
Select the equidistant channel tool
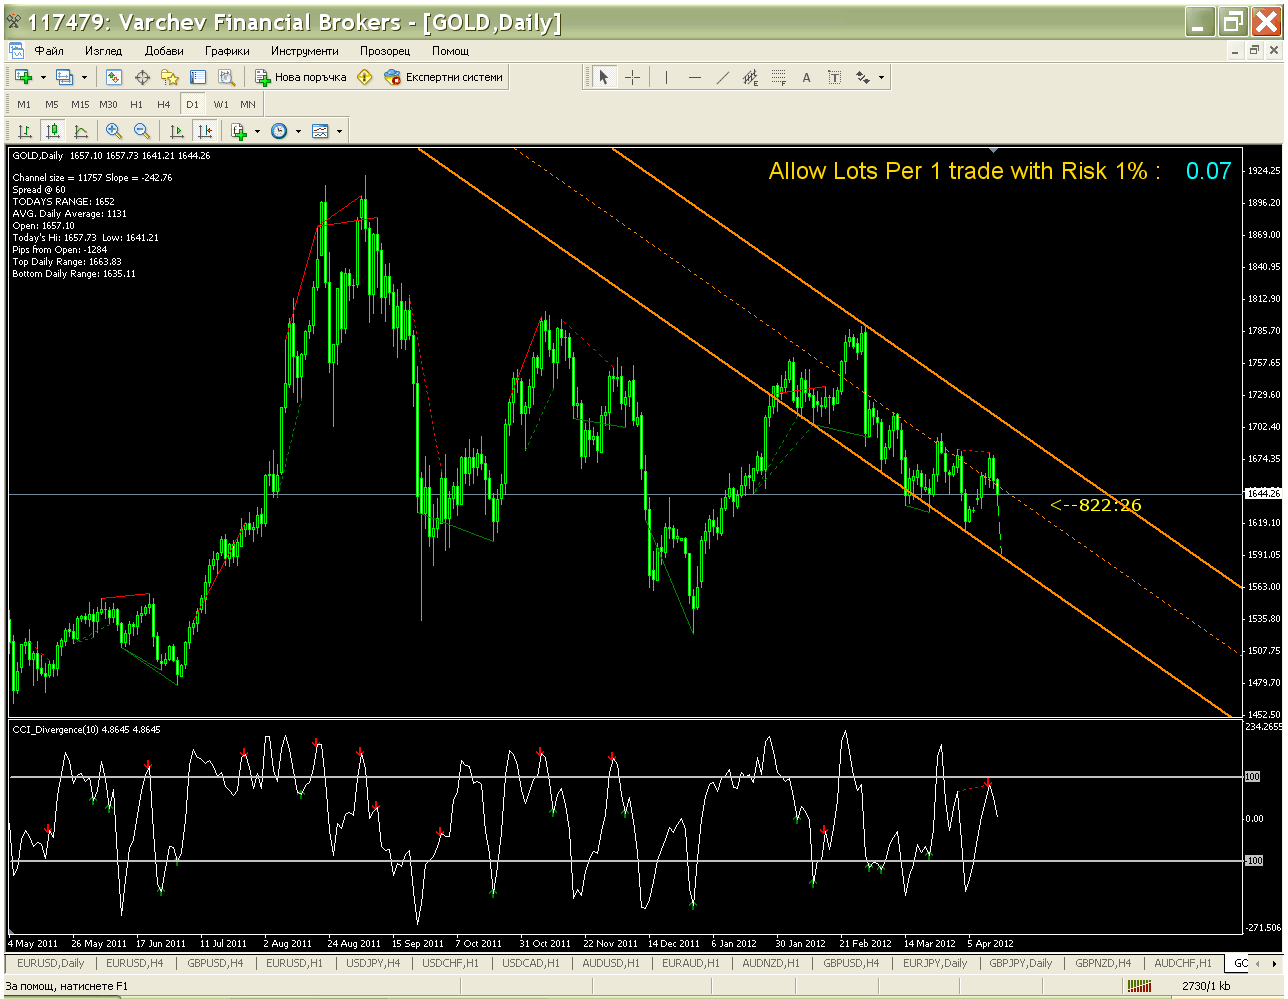tap(751, 77)
